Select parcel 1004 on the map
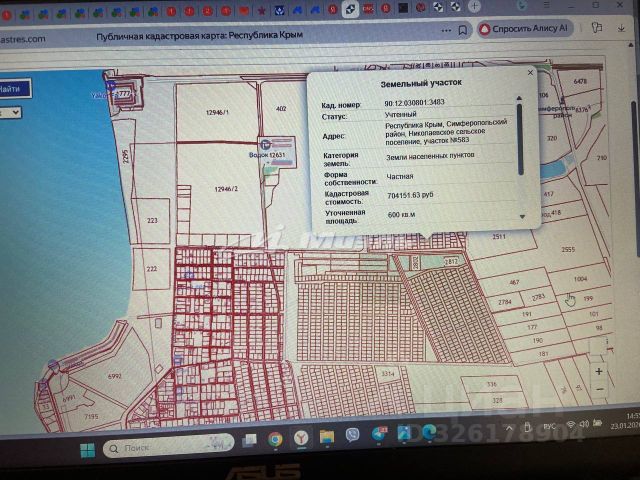640x480 pixels. 580,279
